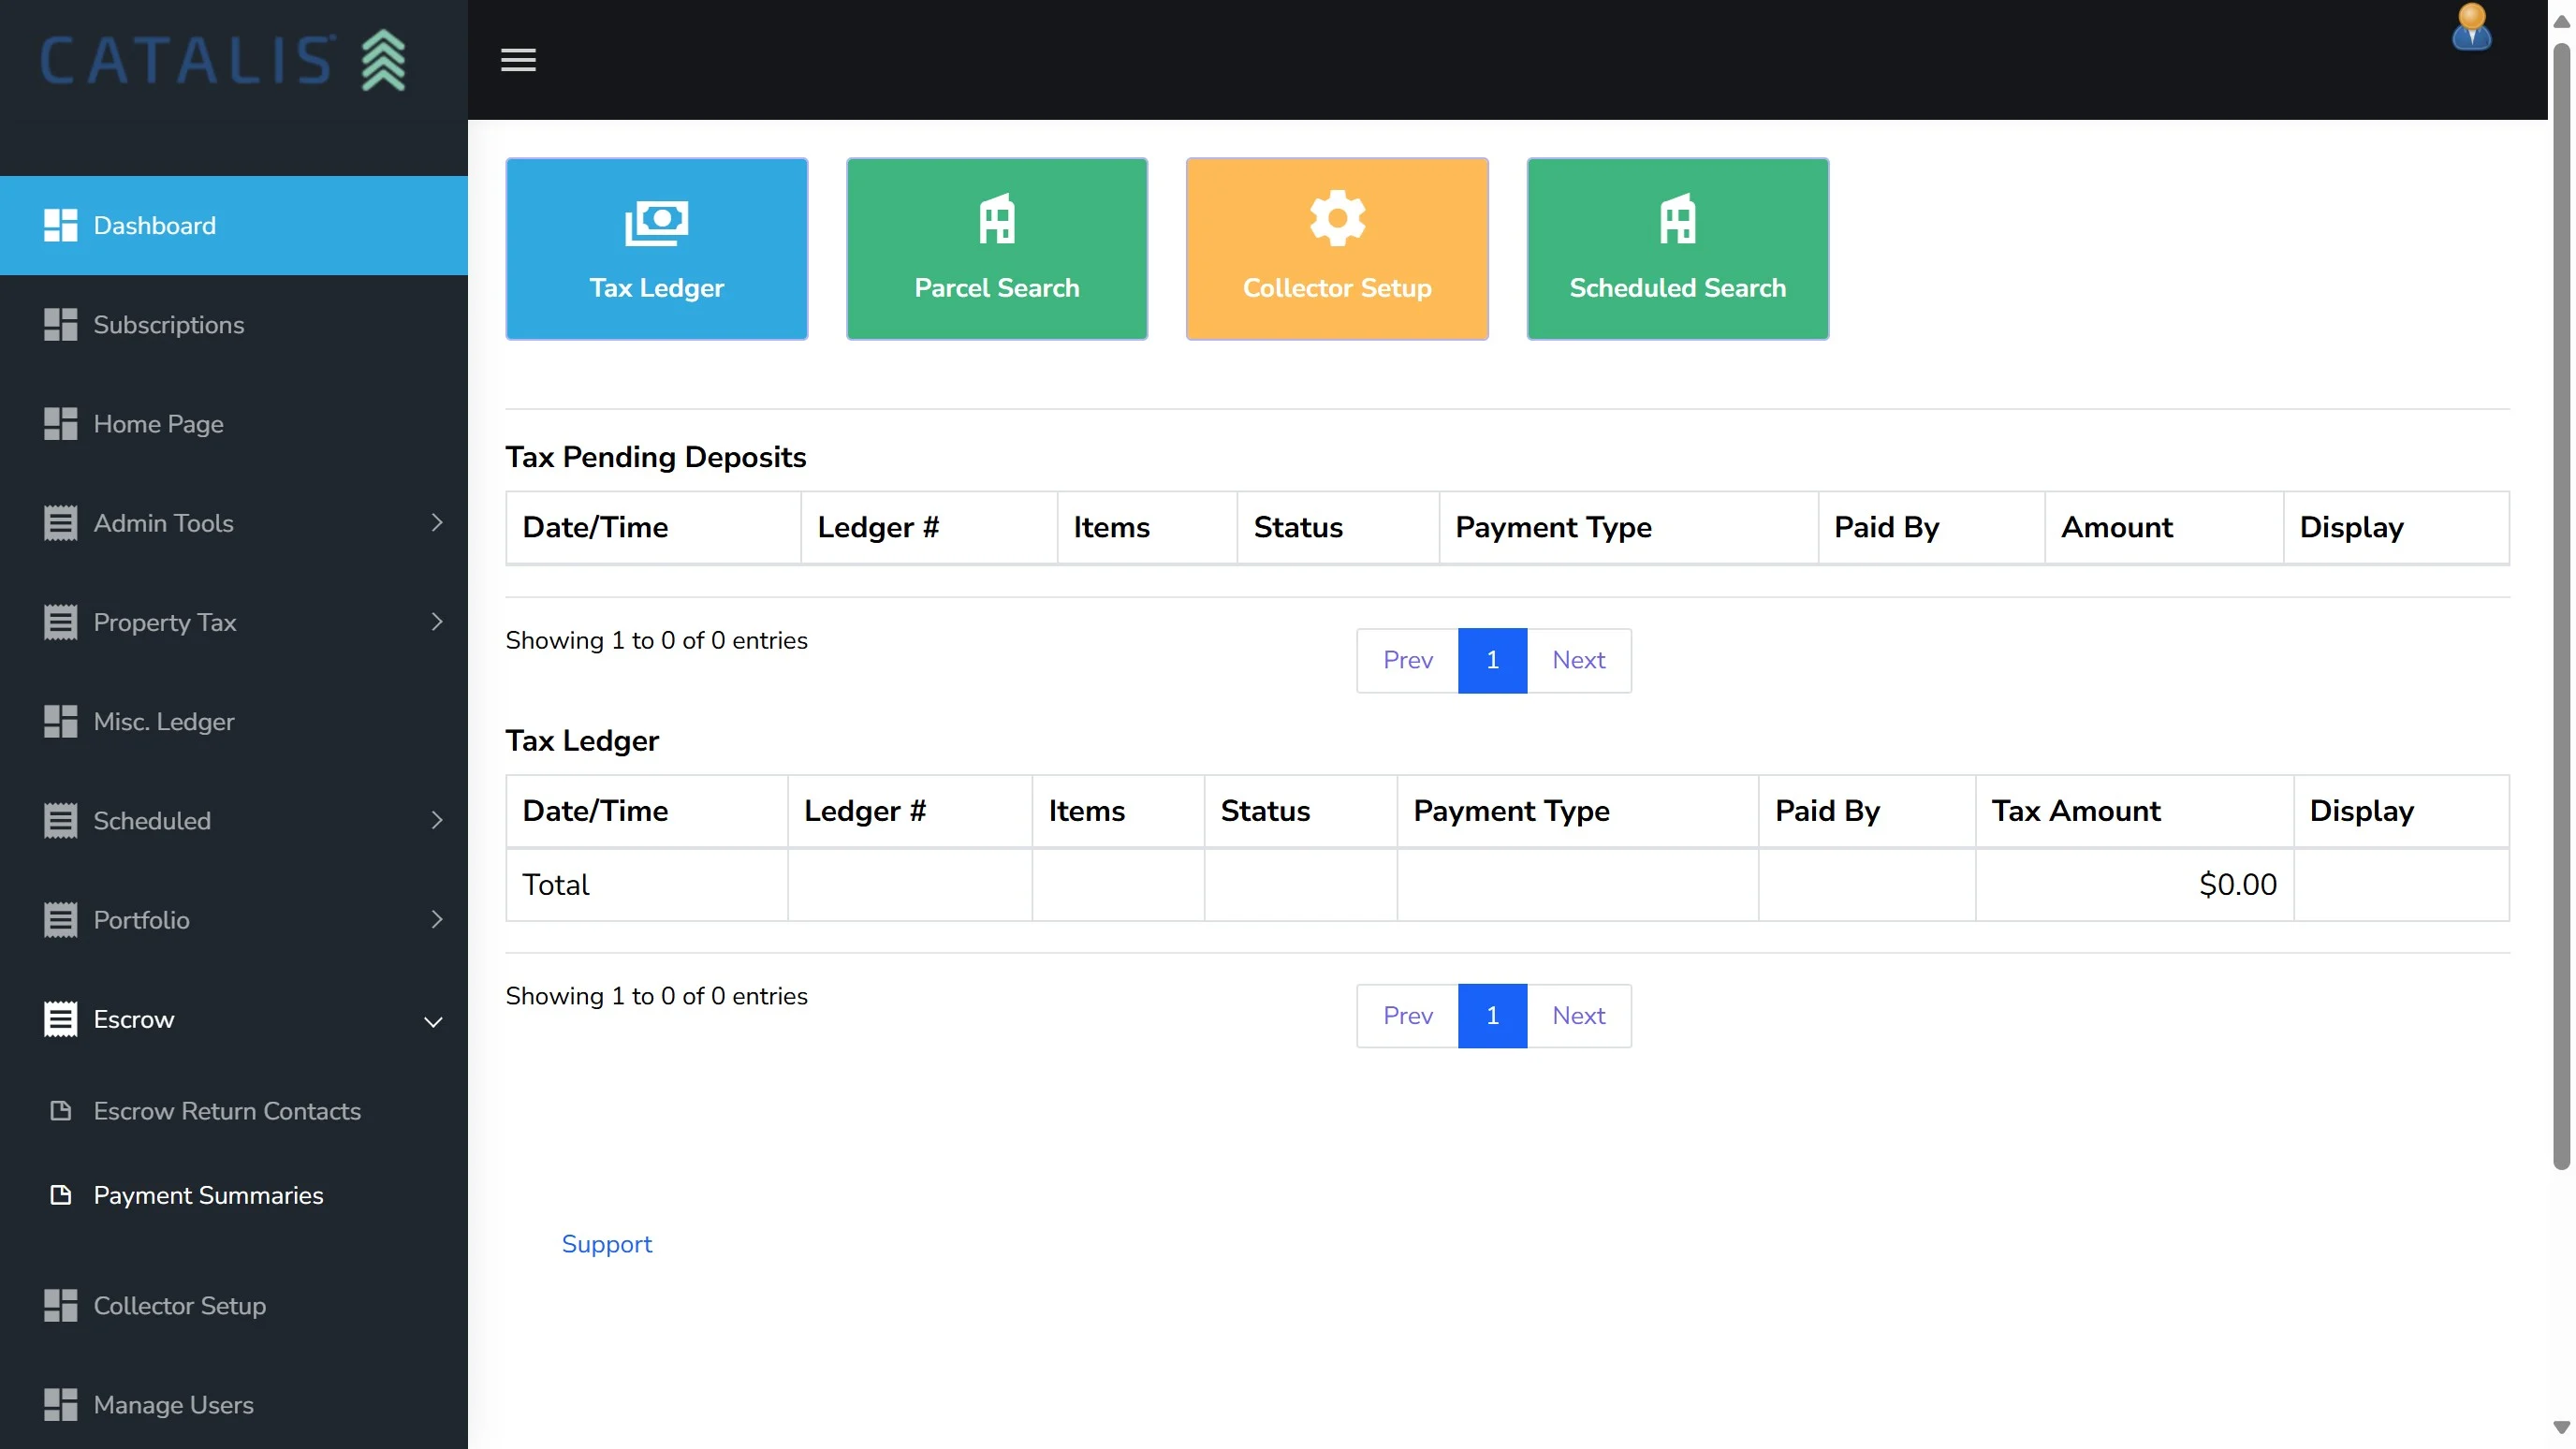The width and height of the screenshot is (2576, 1449).
Task: Open the Tax Ledger tile label
Action: pyautogui.click(x=656, y=287)
